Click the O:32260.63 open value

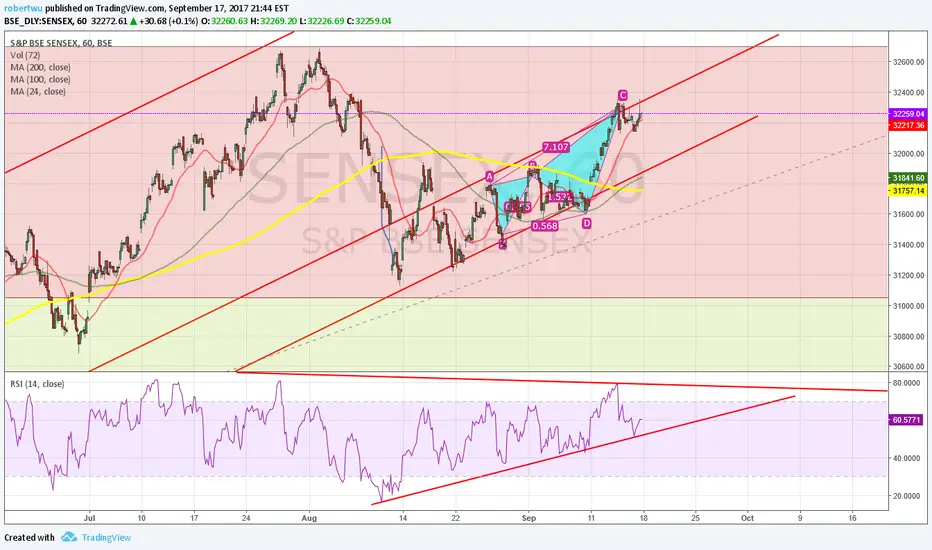[x=224, y=21]
